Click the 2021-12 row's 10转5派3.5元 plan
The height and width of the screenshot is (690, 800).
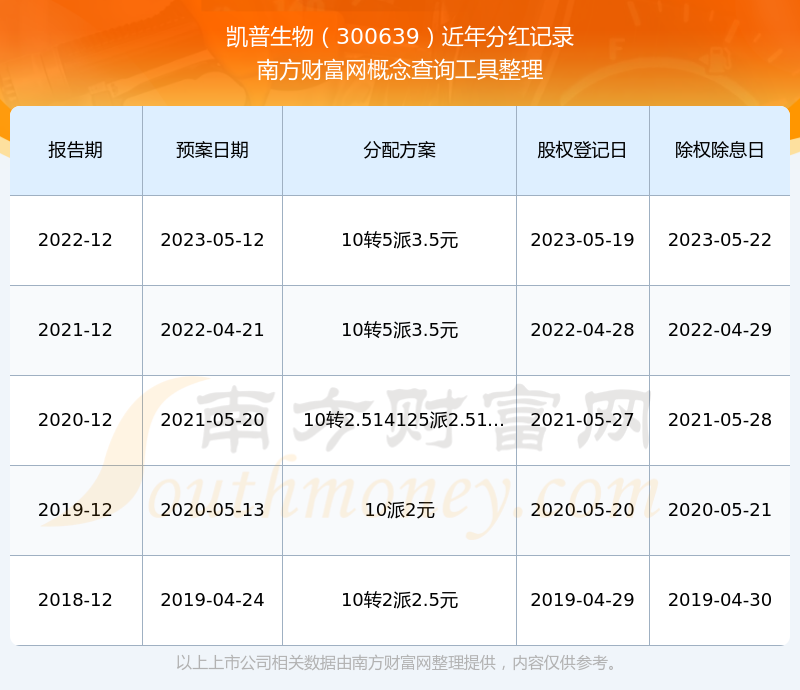(399, 330)
